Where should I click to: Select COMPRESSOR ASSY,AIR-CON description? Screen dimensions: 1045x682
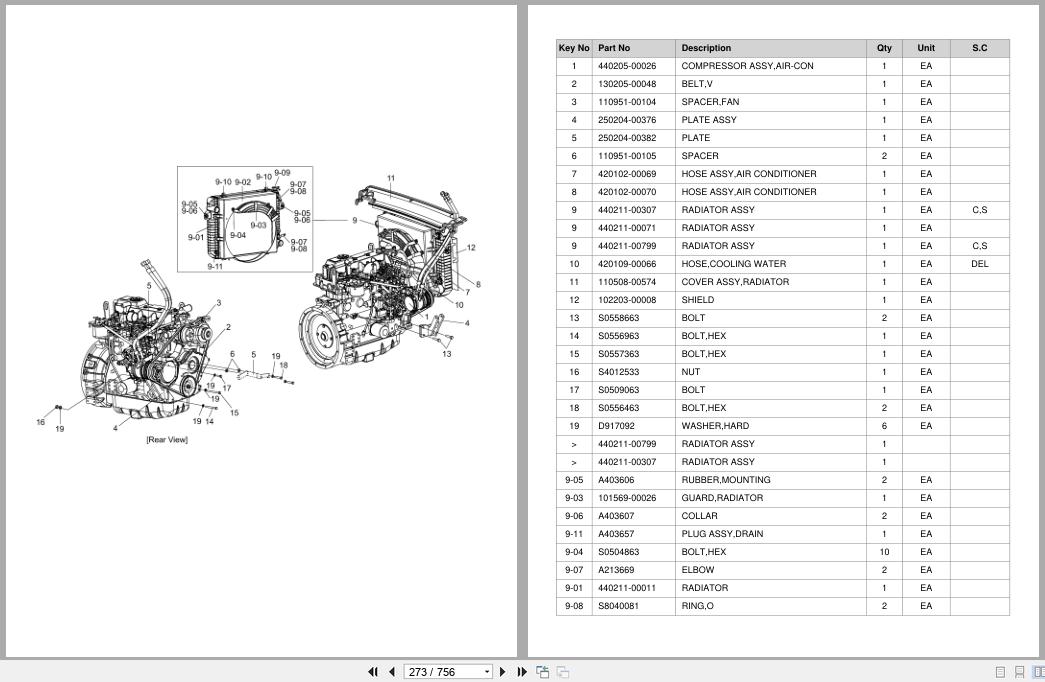747,66
